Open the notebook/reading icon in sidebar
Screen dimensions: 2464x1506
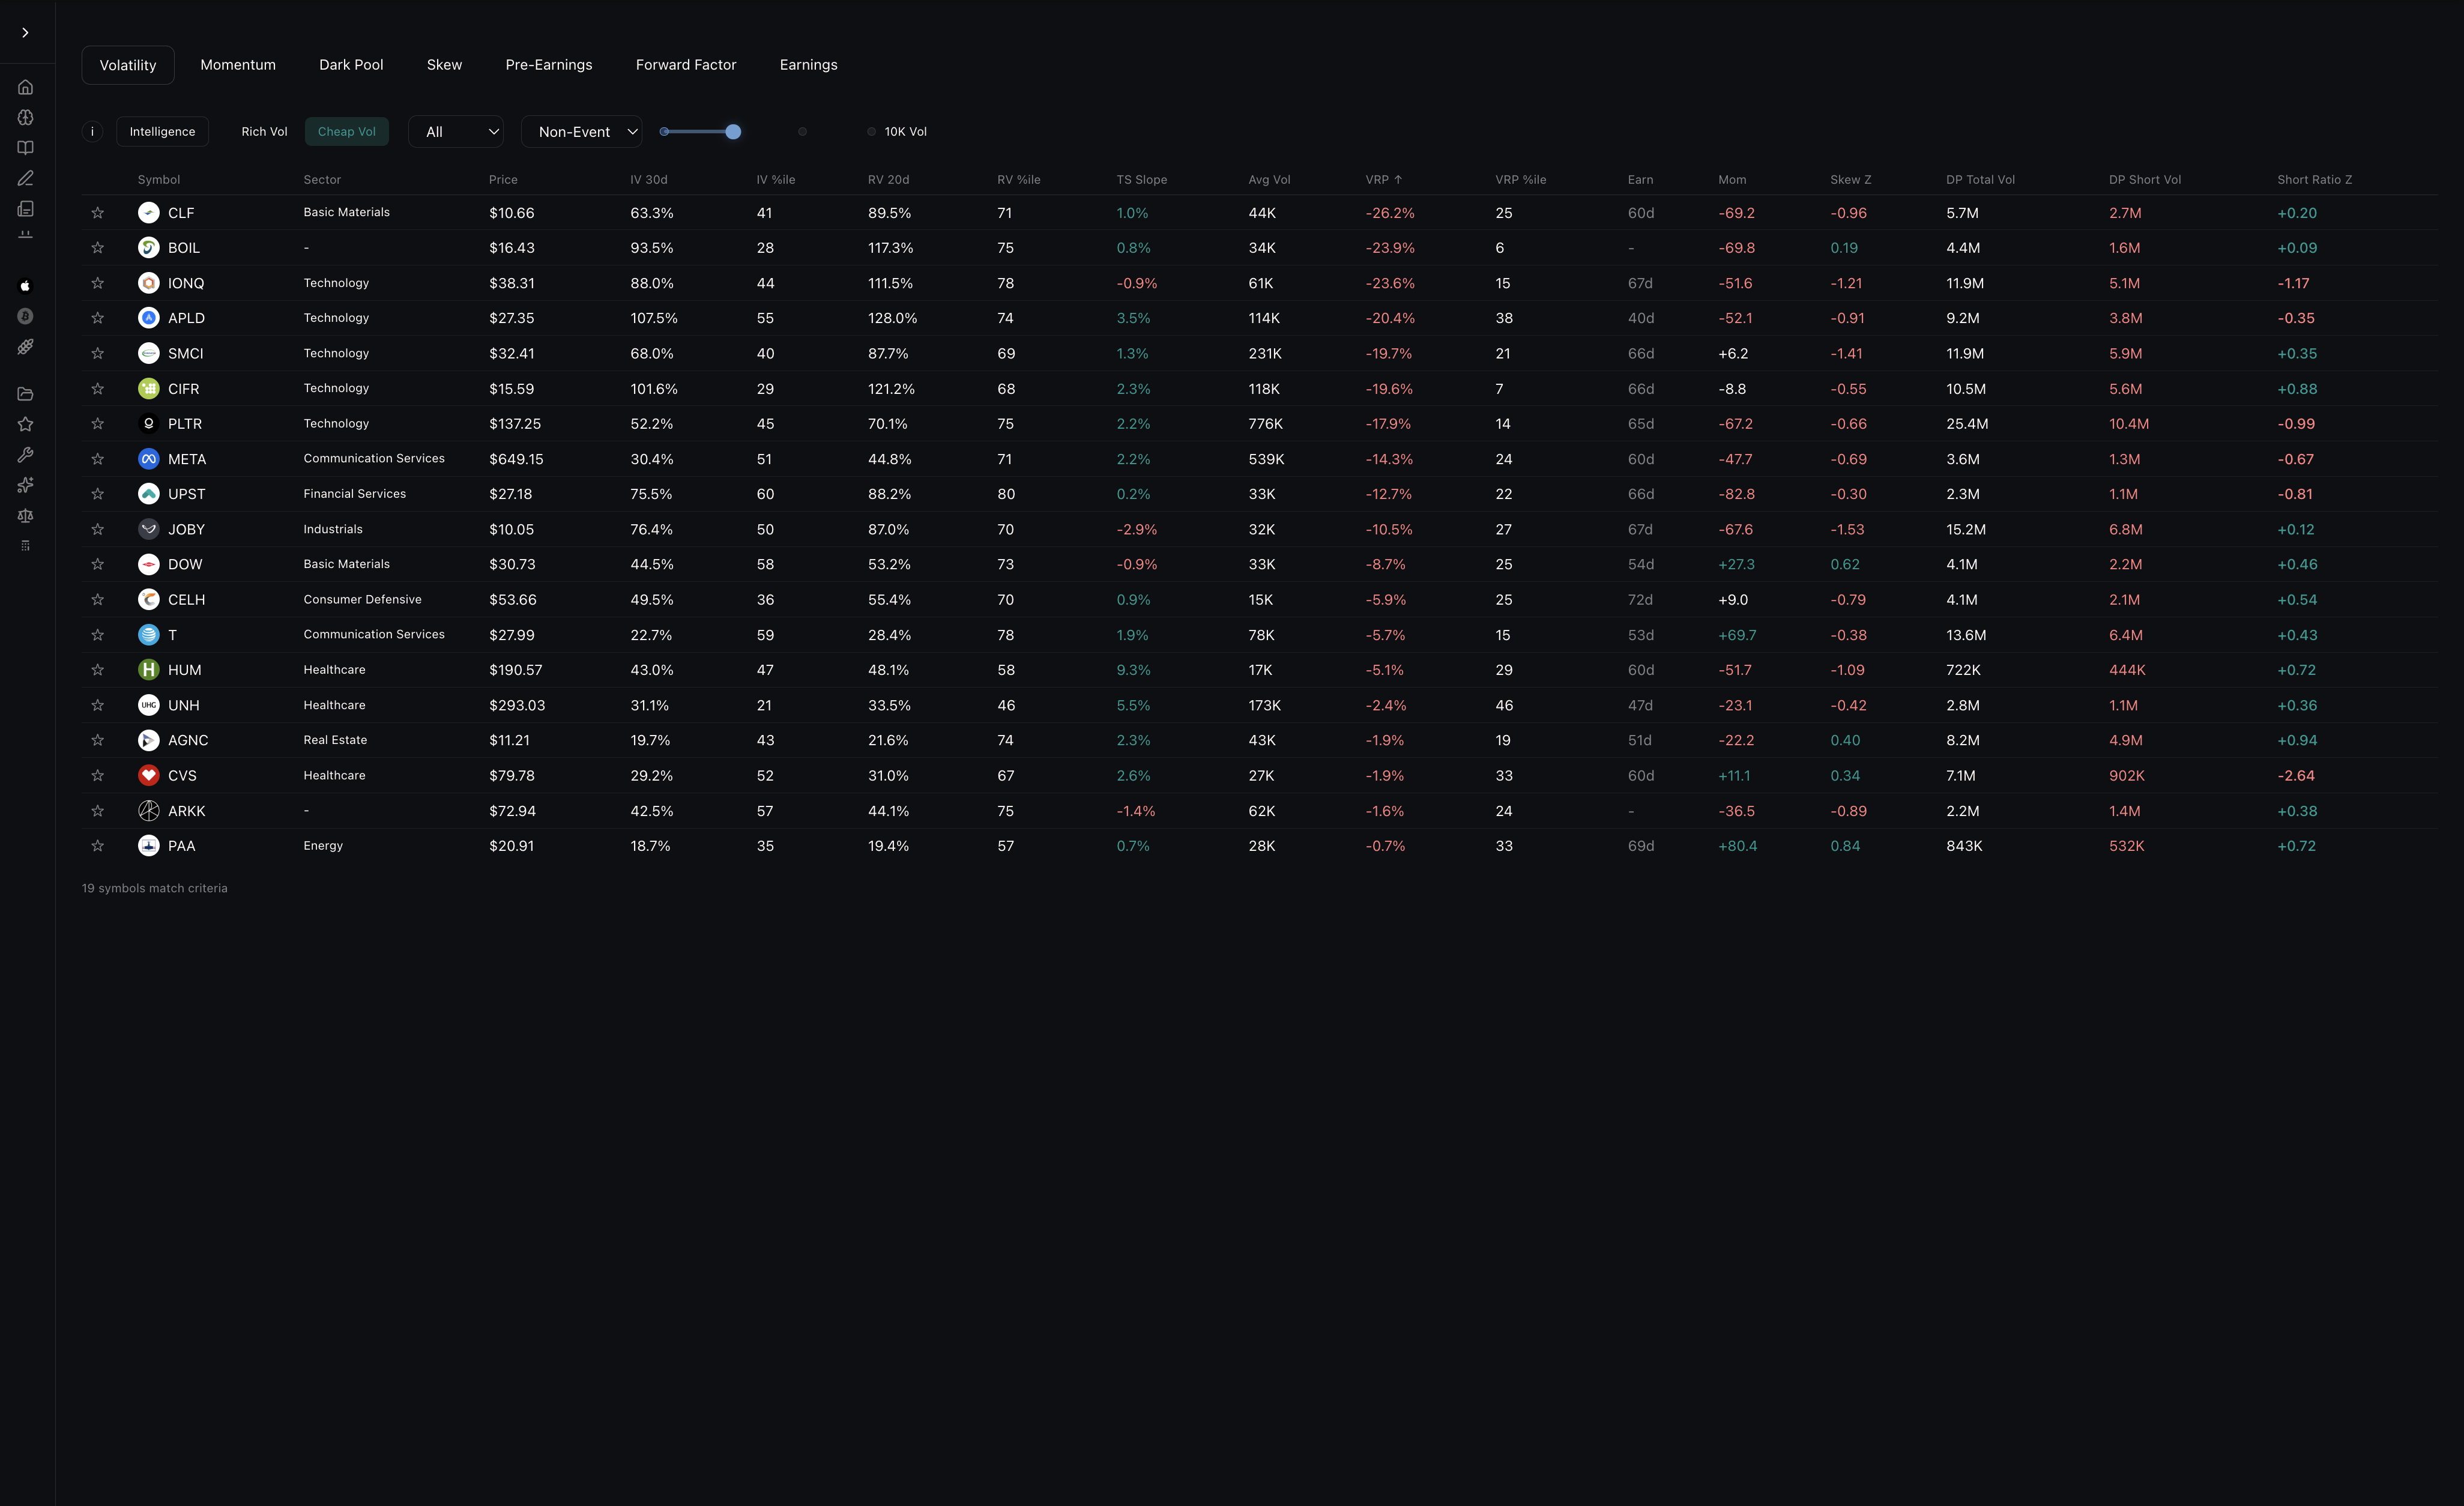click(x=25, y=147)
